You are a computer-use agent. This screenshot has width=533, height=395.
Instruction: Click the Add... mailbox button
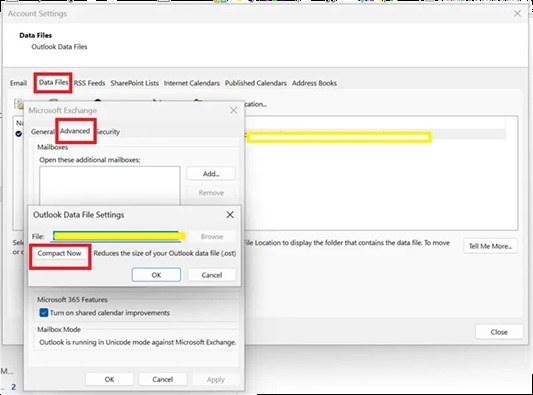tap(211, 174)
